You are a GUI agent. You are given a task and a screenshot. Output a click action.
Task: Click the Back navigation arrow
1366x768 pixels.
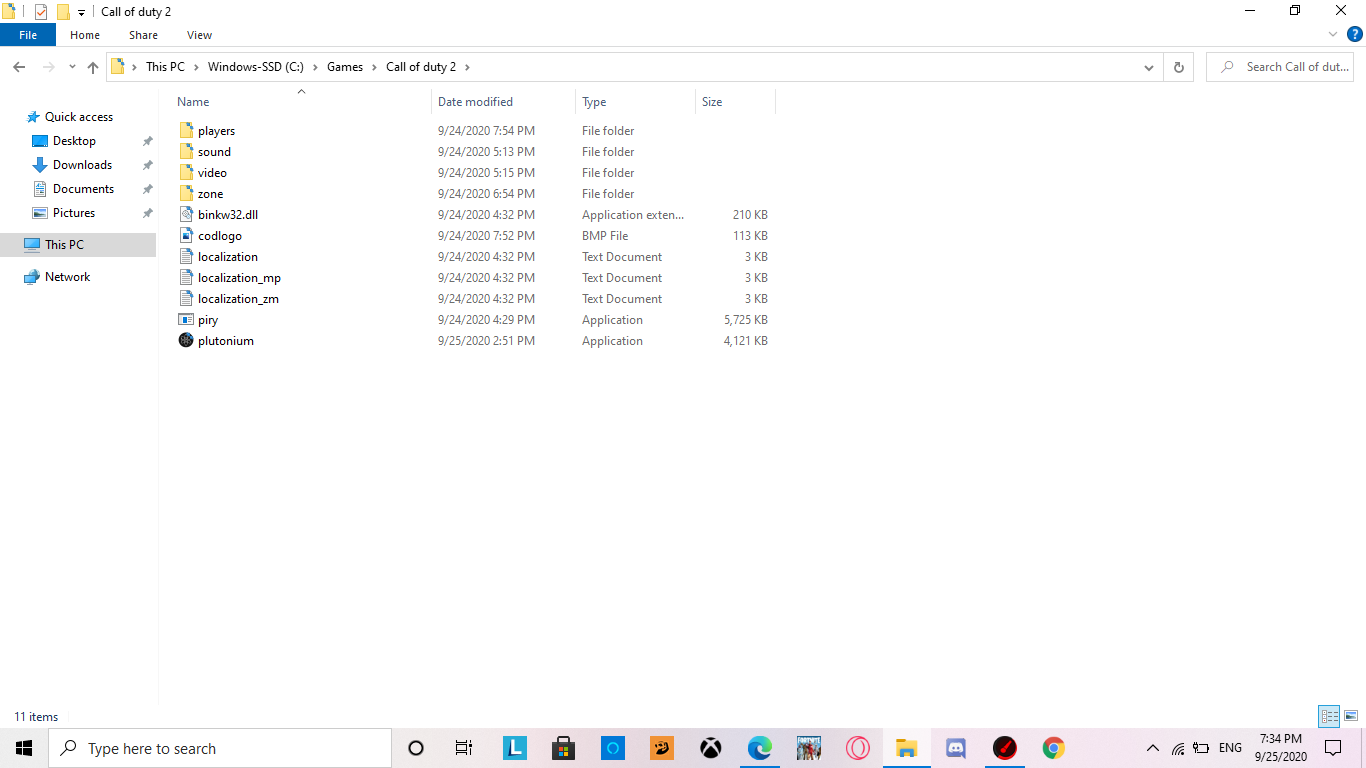click(x=19, y=67)
